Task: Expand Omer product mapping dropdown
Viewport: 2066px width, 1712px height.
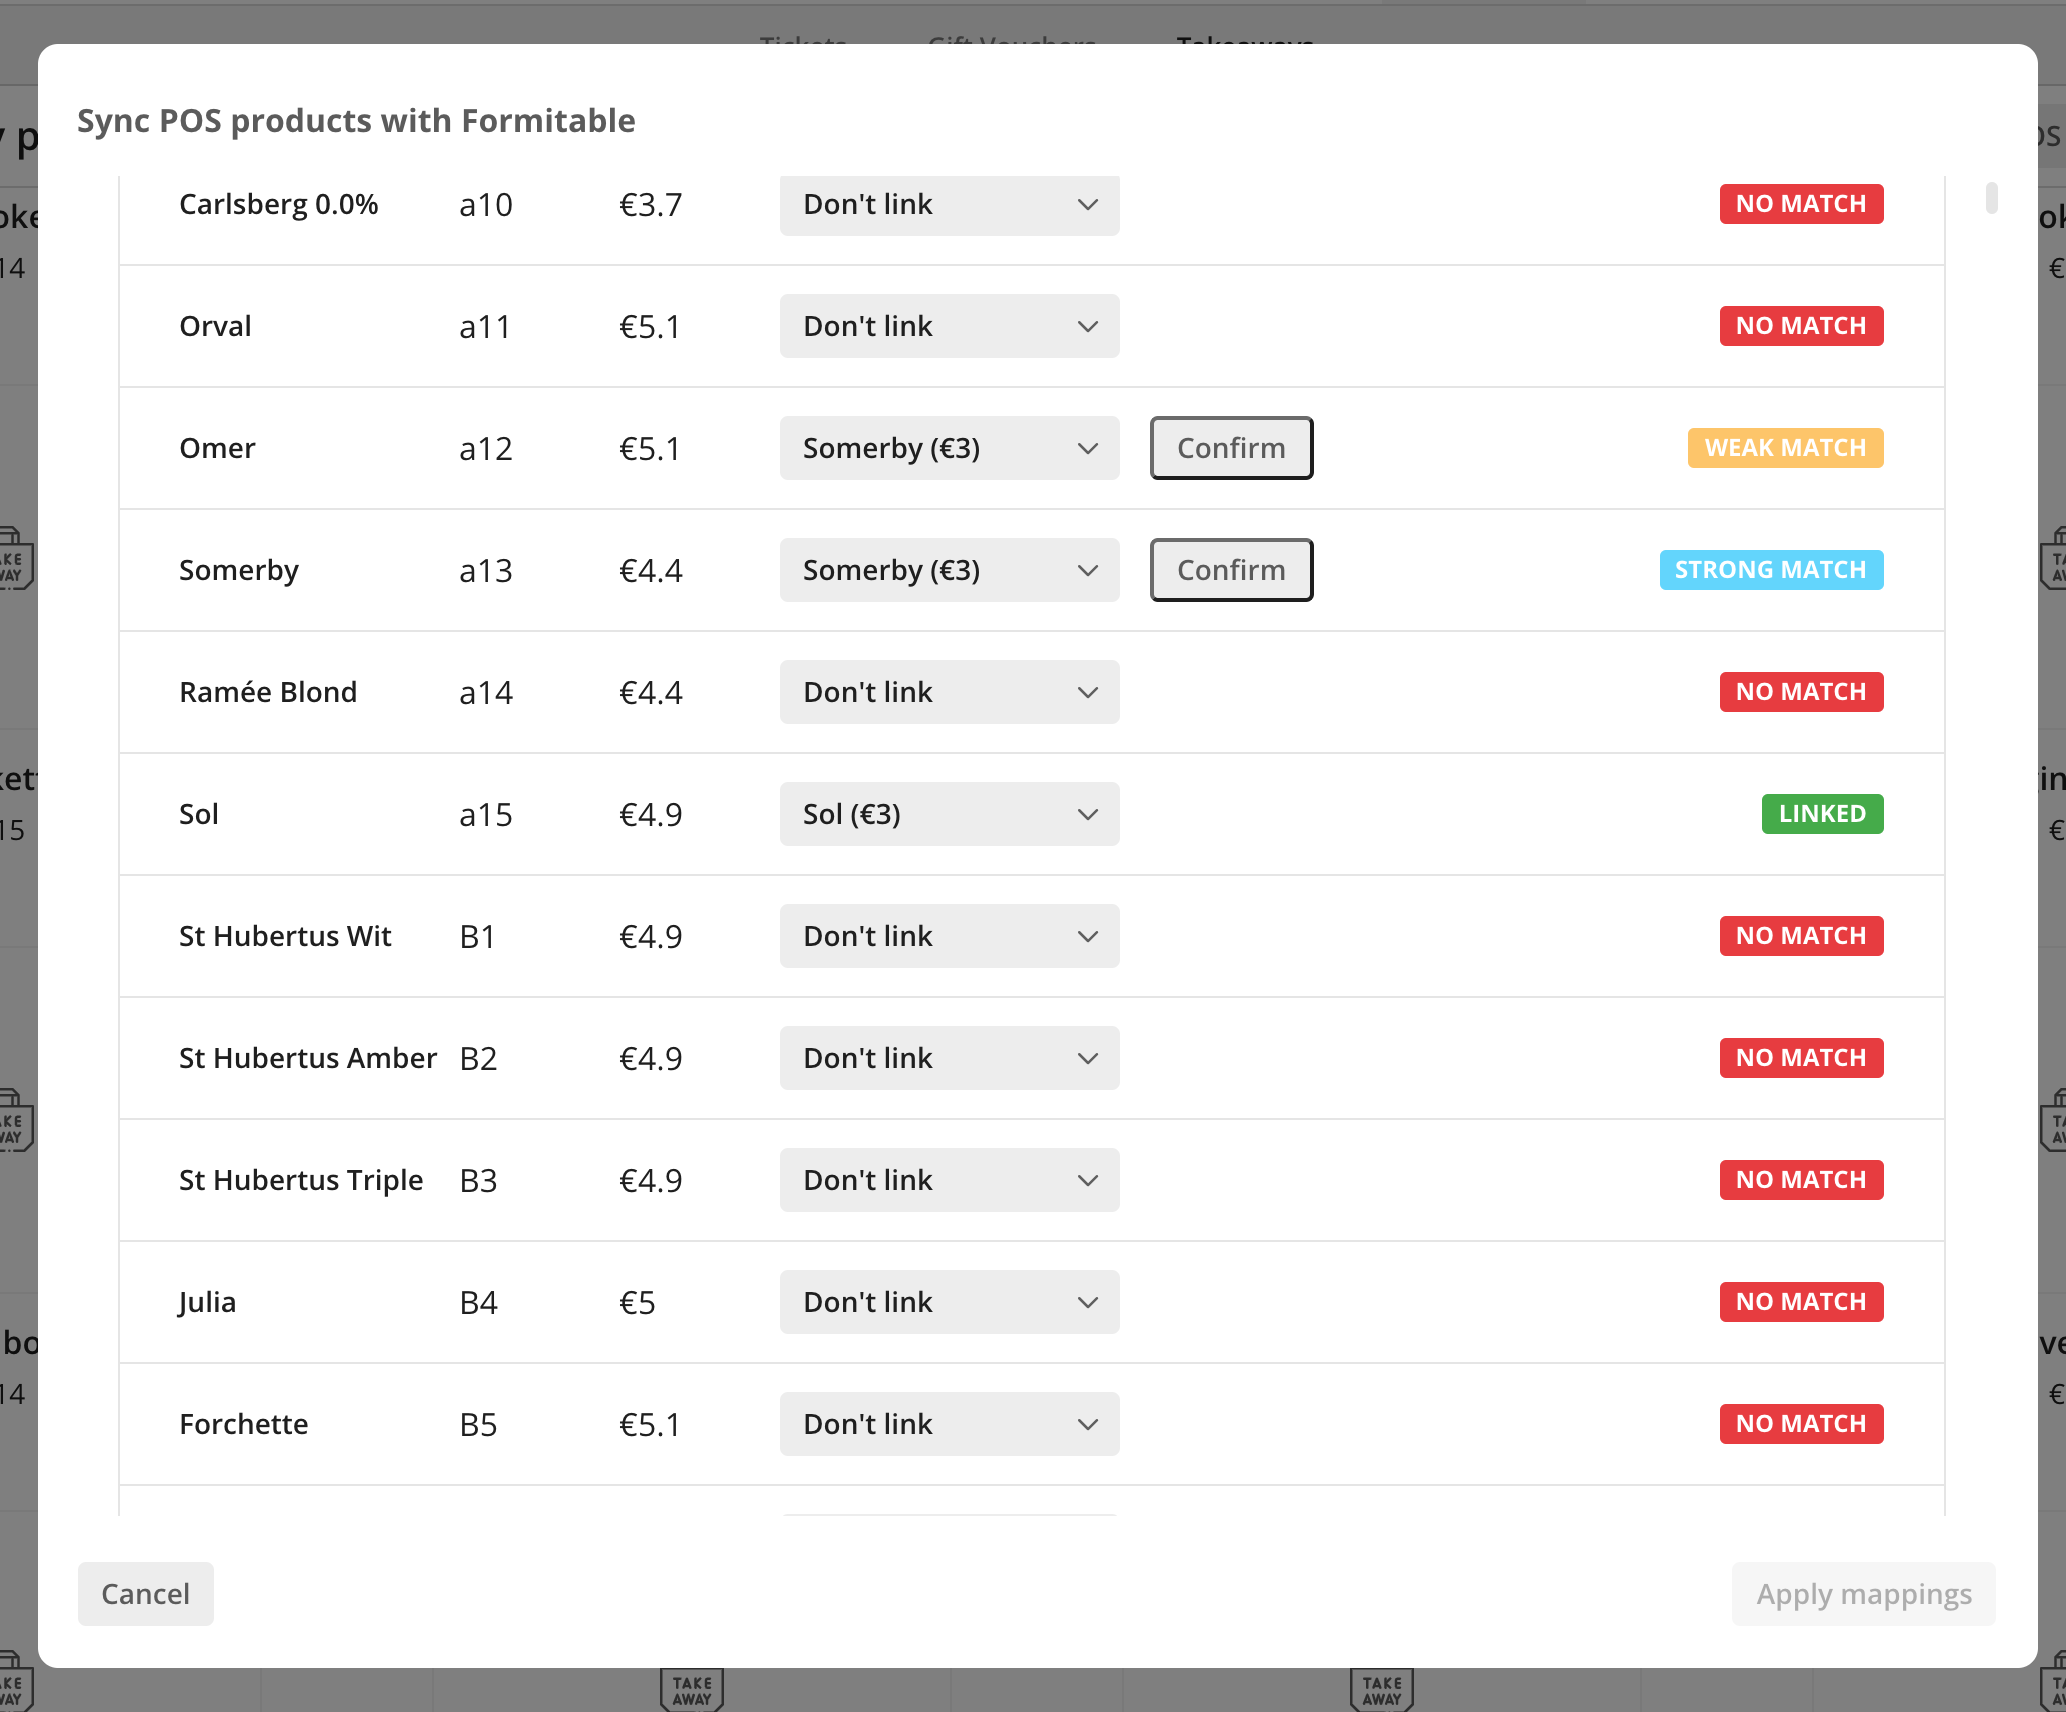Action: tap(949, 448)
